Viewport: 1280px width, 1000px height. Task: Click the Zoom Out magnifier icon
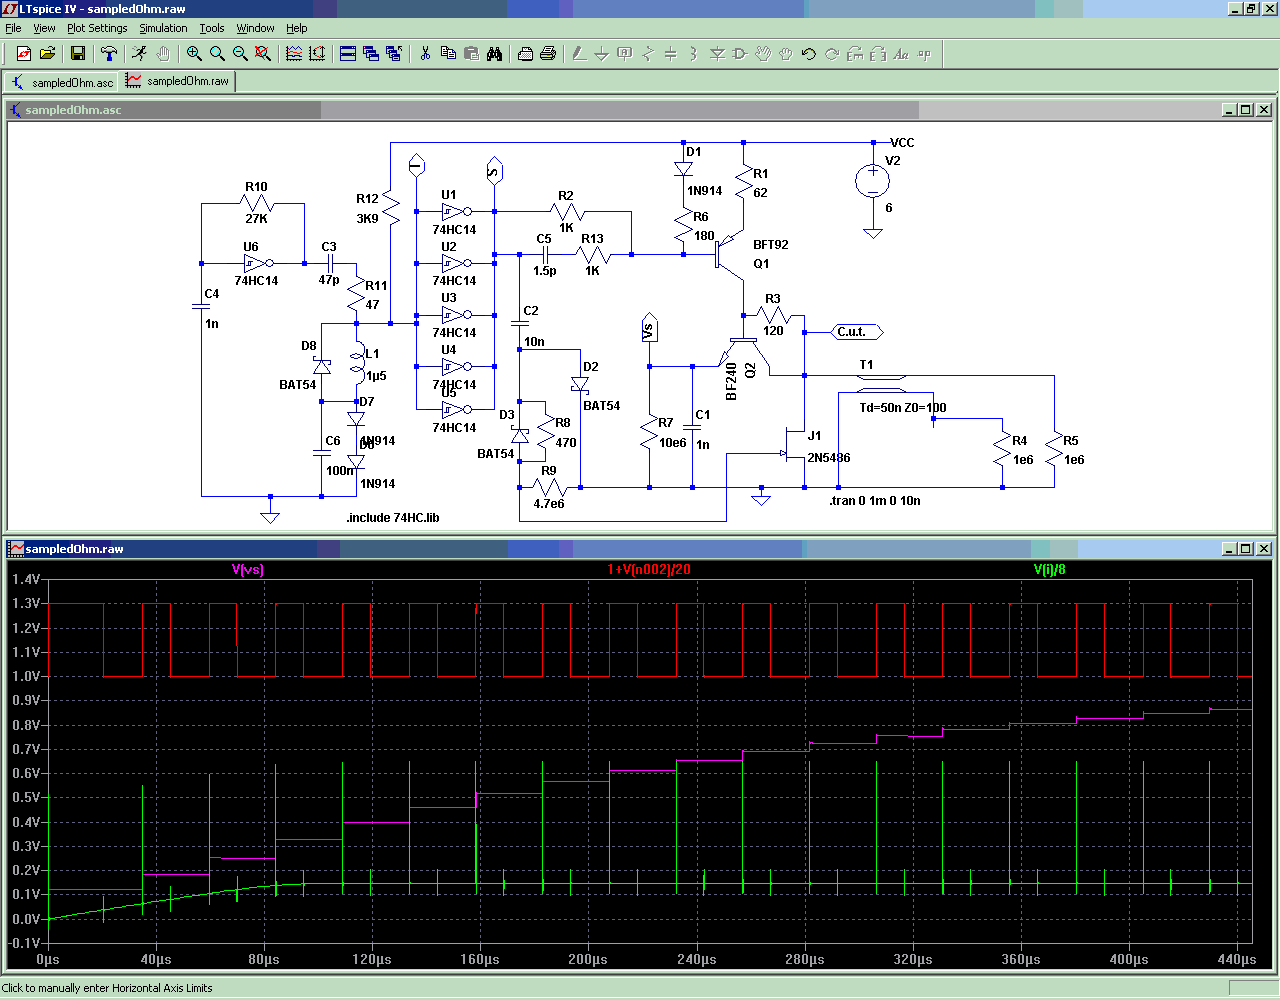click(240, 54)
